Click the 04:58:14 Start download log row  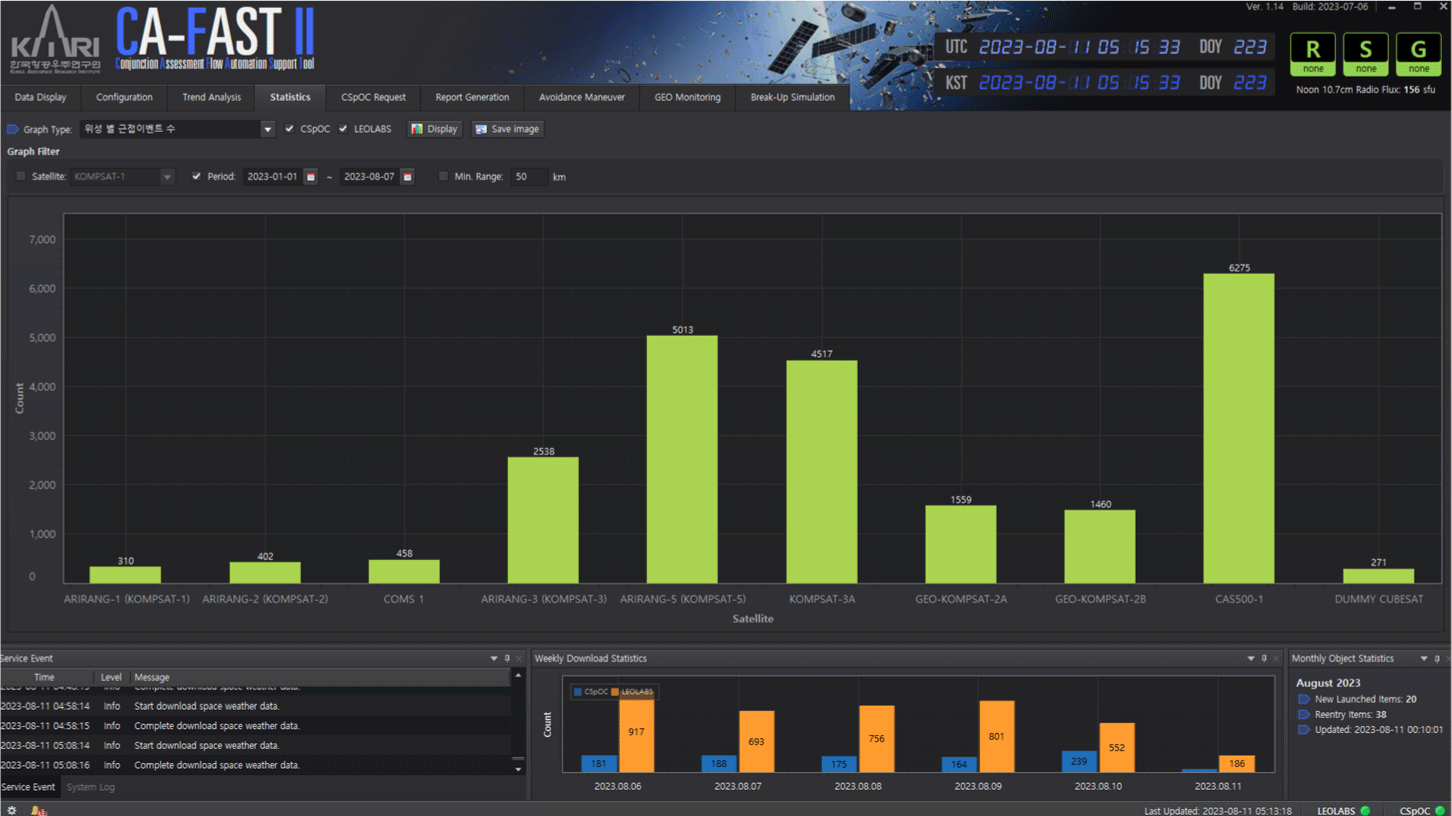(x=256, y=706)
